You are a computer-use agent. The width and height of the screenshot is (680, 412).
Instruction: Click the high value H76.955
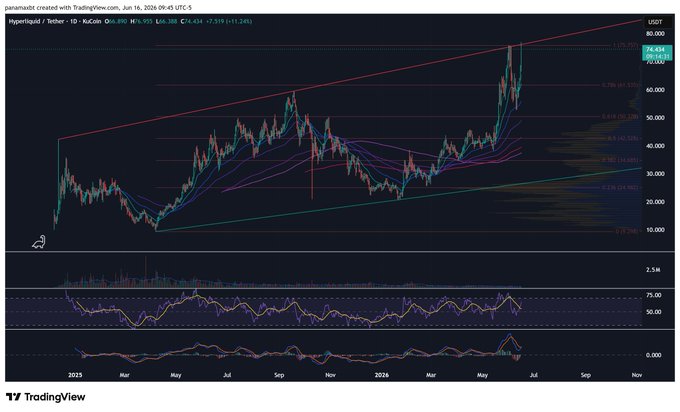click(141, 21)
